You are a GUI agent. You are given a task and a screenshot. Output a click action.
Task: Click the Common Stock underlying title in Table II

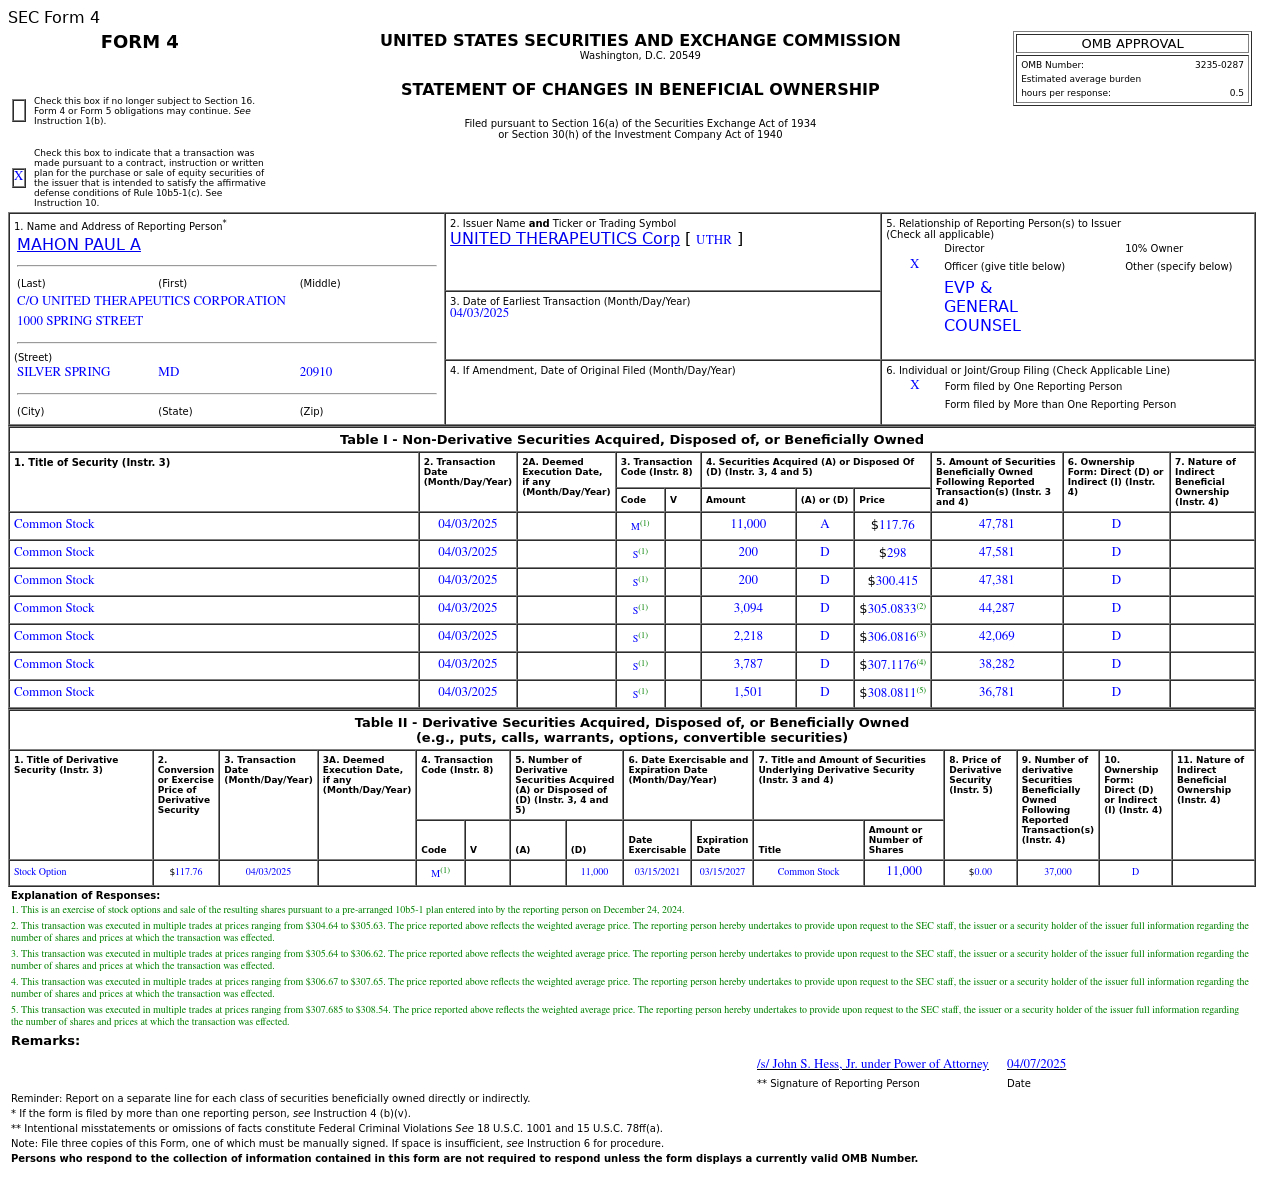pyautogui.click(x=808, y=872)
